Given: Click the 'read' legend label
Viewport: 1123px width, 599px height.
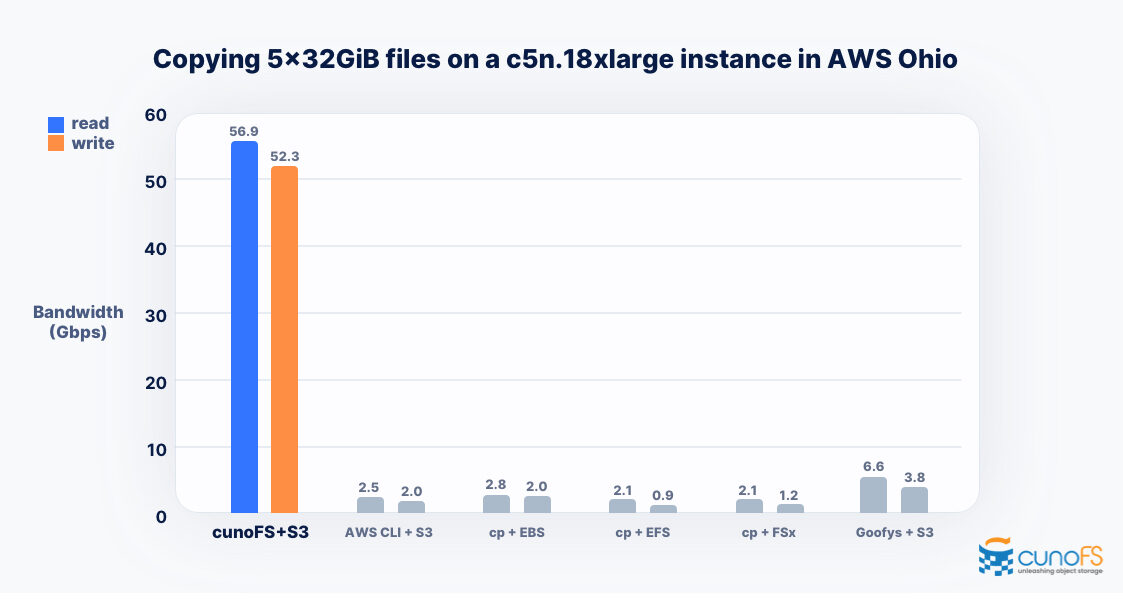Looking at the screenshot, I should coord(90,123).
